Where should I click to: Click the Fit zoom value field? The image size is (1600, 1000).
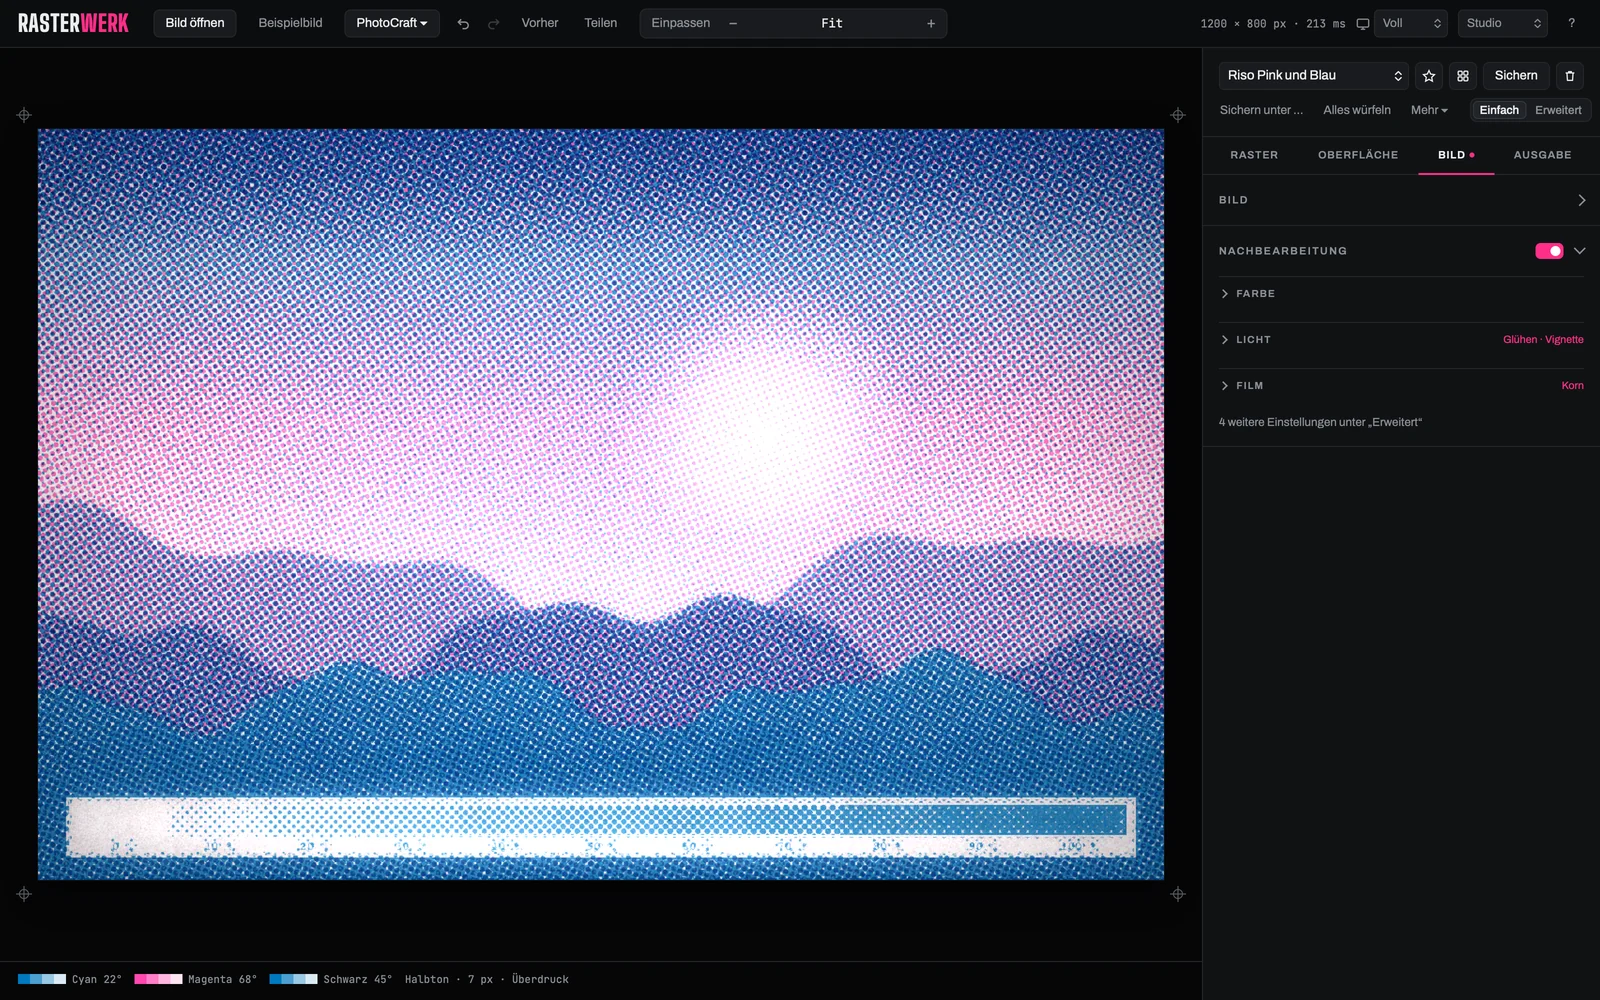pos(832,23)
